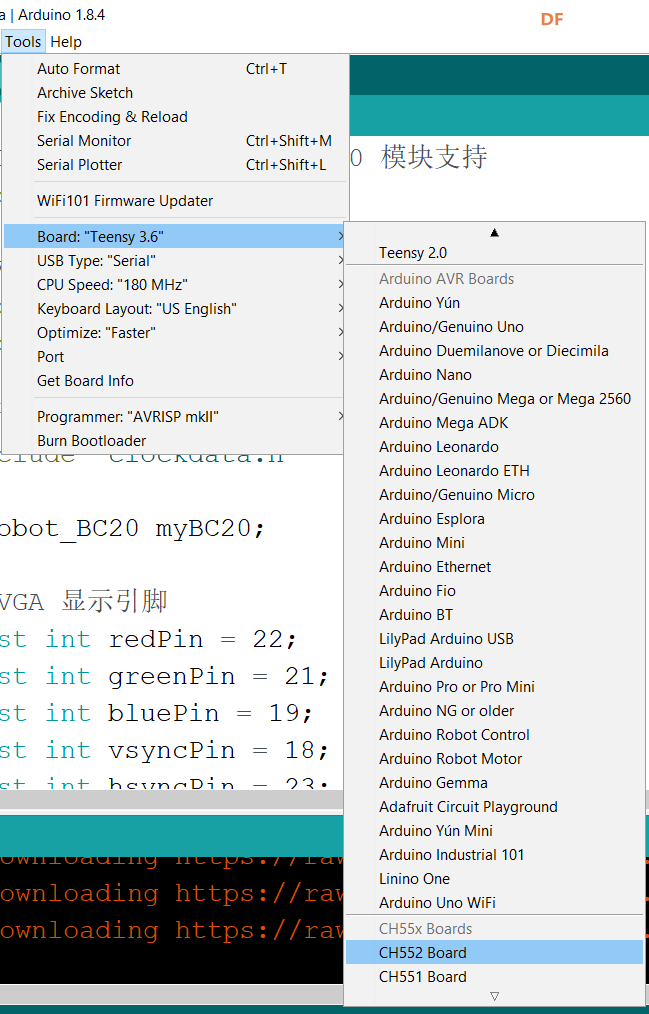
Task: Select Arduino Leonardo board
Action: pos(495,446)
